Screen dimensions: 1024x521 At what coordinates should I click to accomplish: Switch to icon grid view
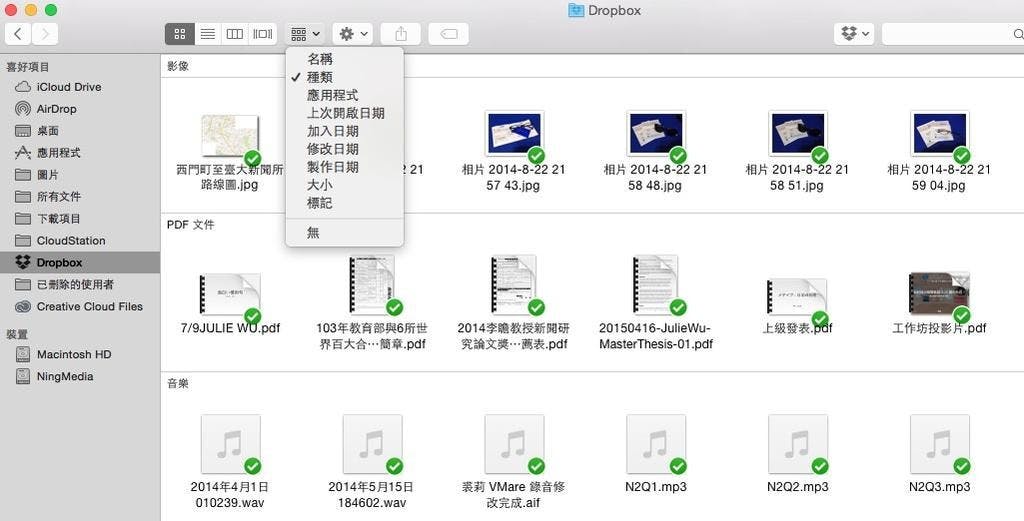pos(180,34)
